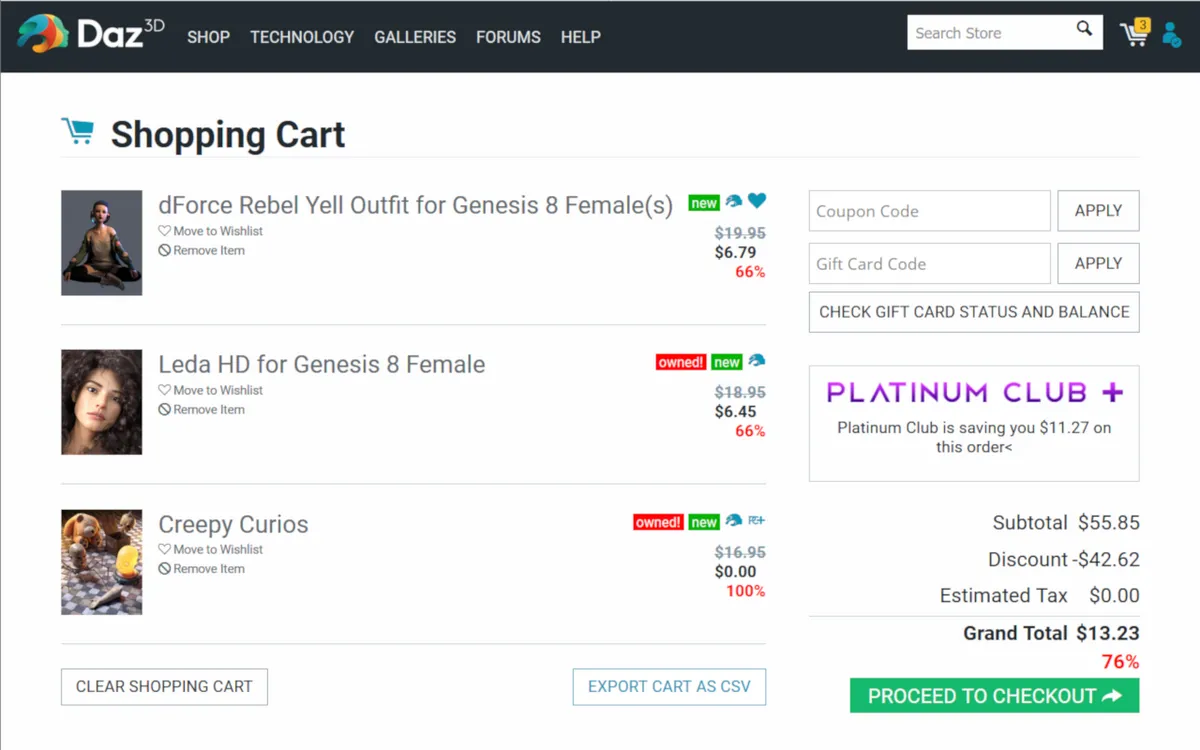The height and width of the screenshot is (750, 1200).
Task: Click the search magnifier icon
Action: [1083, 31]
